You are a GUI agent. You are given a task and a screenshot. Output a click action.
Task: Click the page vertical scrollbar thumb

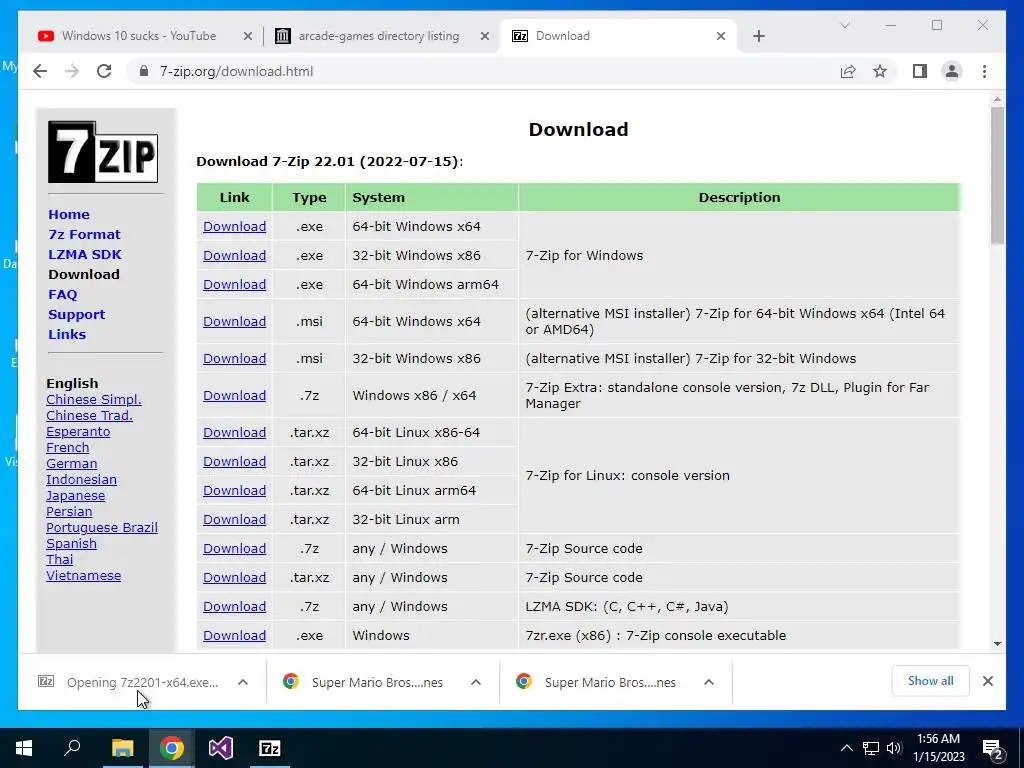(997, 175)
